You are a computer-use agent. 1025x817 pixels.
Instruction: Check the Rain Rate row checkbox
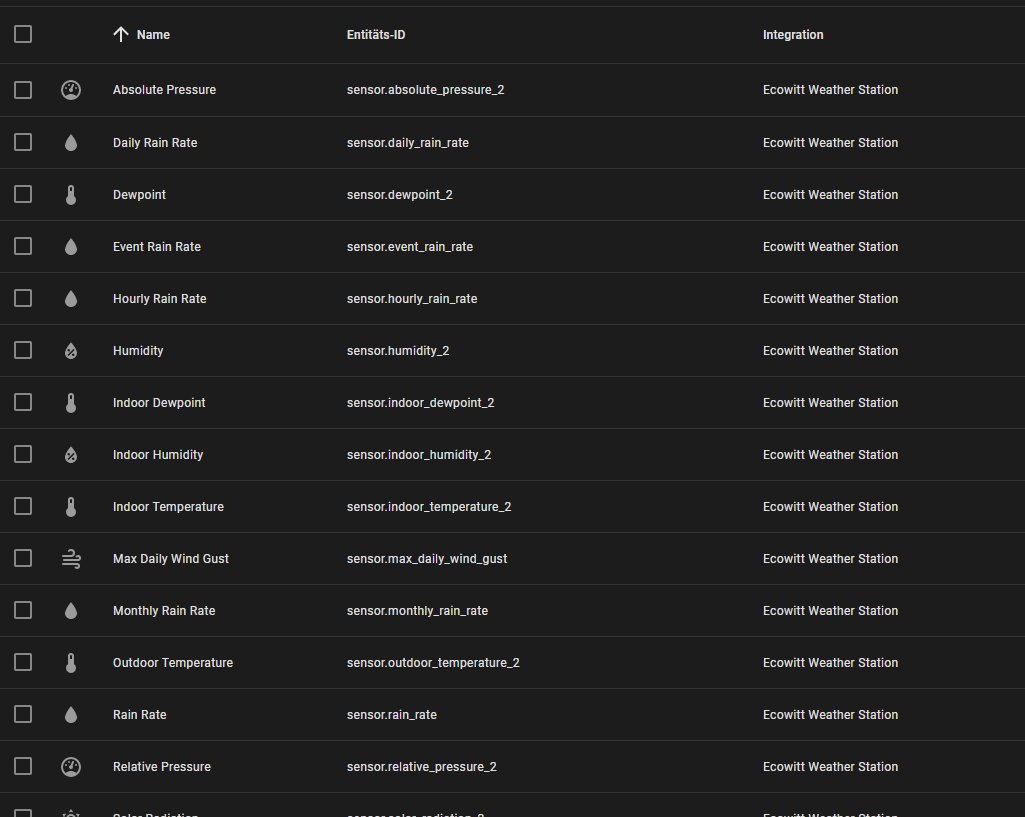[22, 714]
